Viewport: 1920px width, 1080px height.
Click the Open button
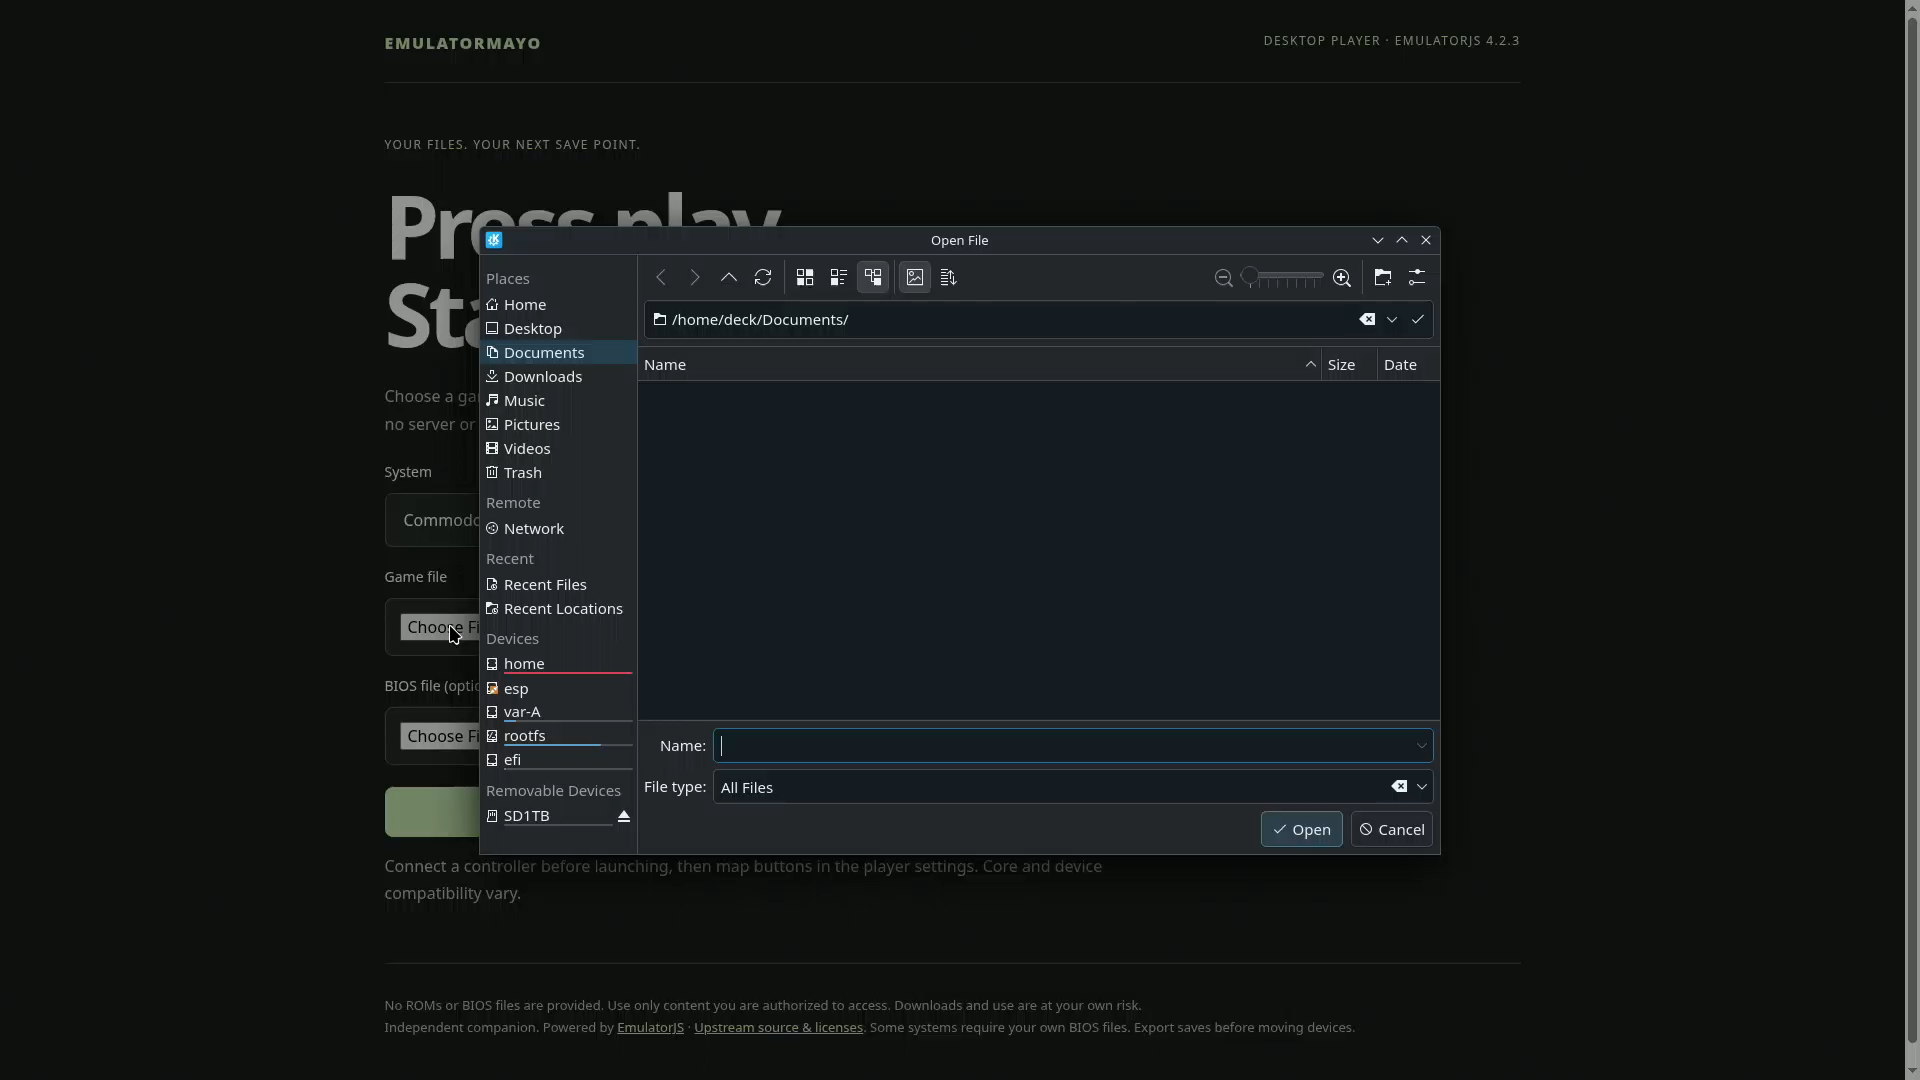(x=1301, y=830)
